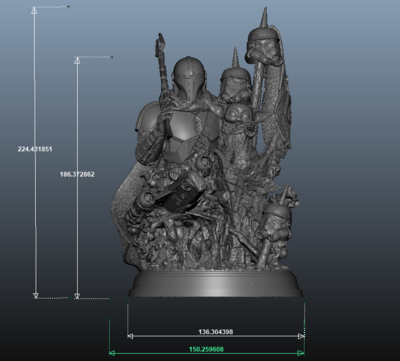Click bottom arrowhead of the 224.431851 measurement
The image size is (400, 361).
tap(36, 295)
